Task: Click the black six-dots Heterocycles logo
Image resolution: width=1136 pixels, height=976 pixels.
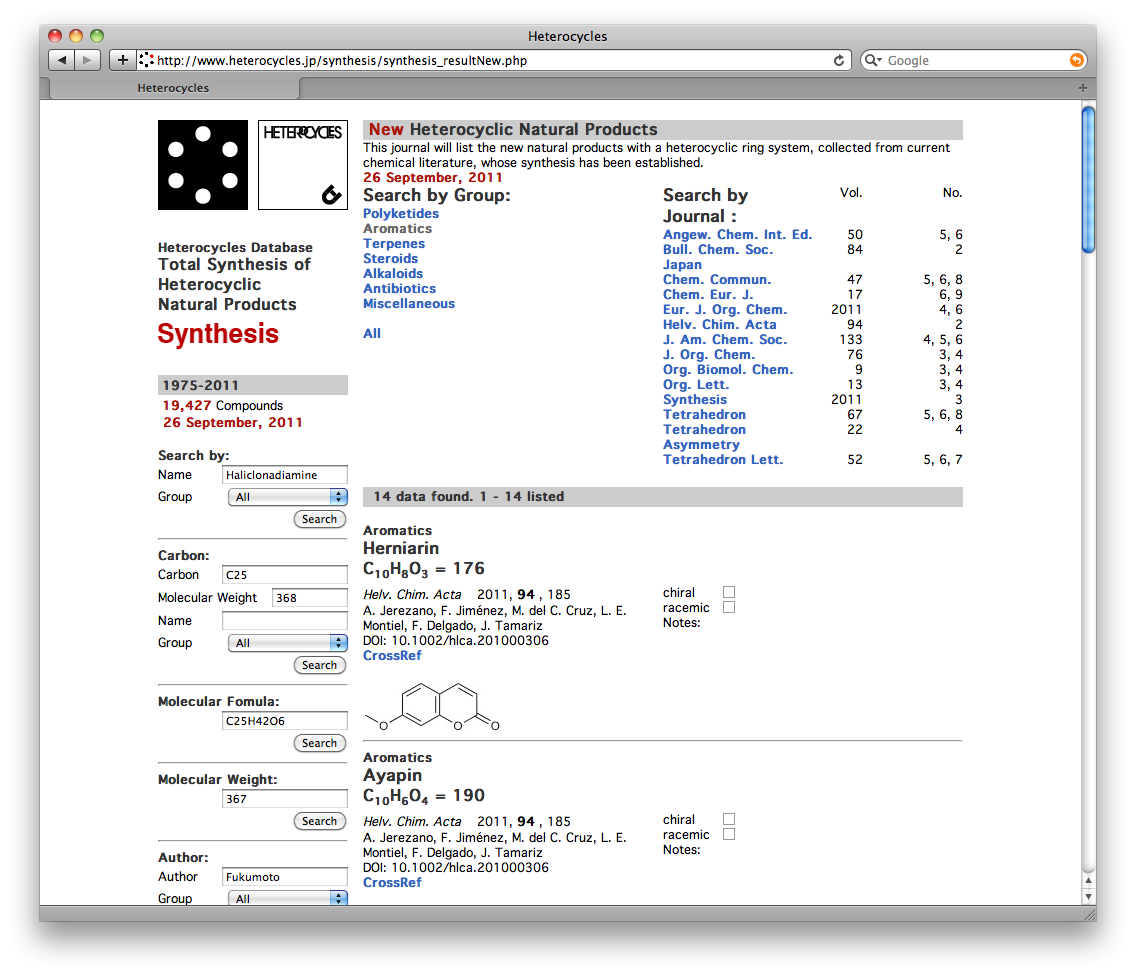Action: pyautogui.click(x=203, y=164)
